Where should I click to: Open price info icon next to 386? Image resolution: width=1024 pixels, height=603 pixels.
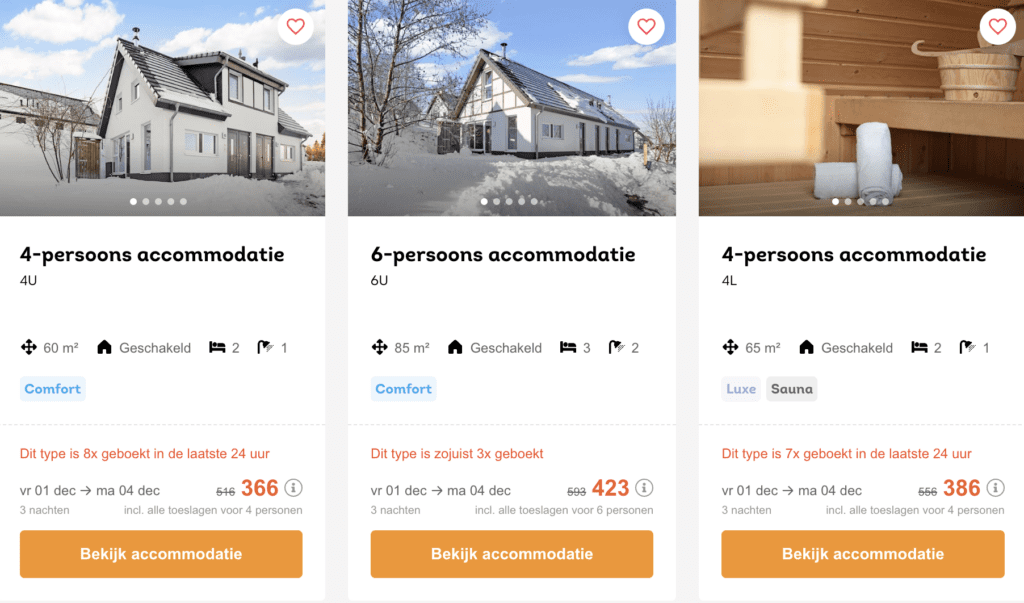[995, 487]
